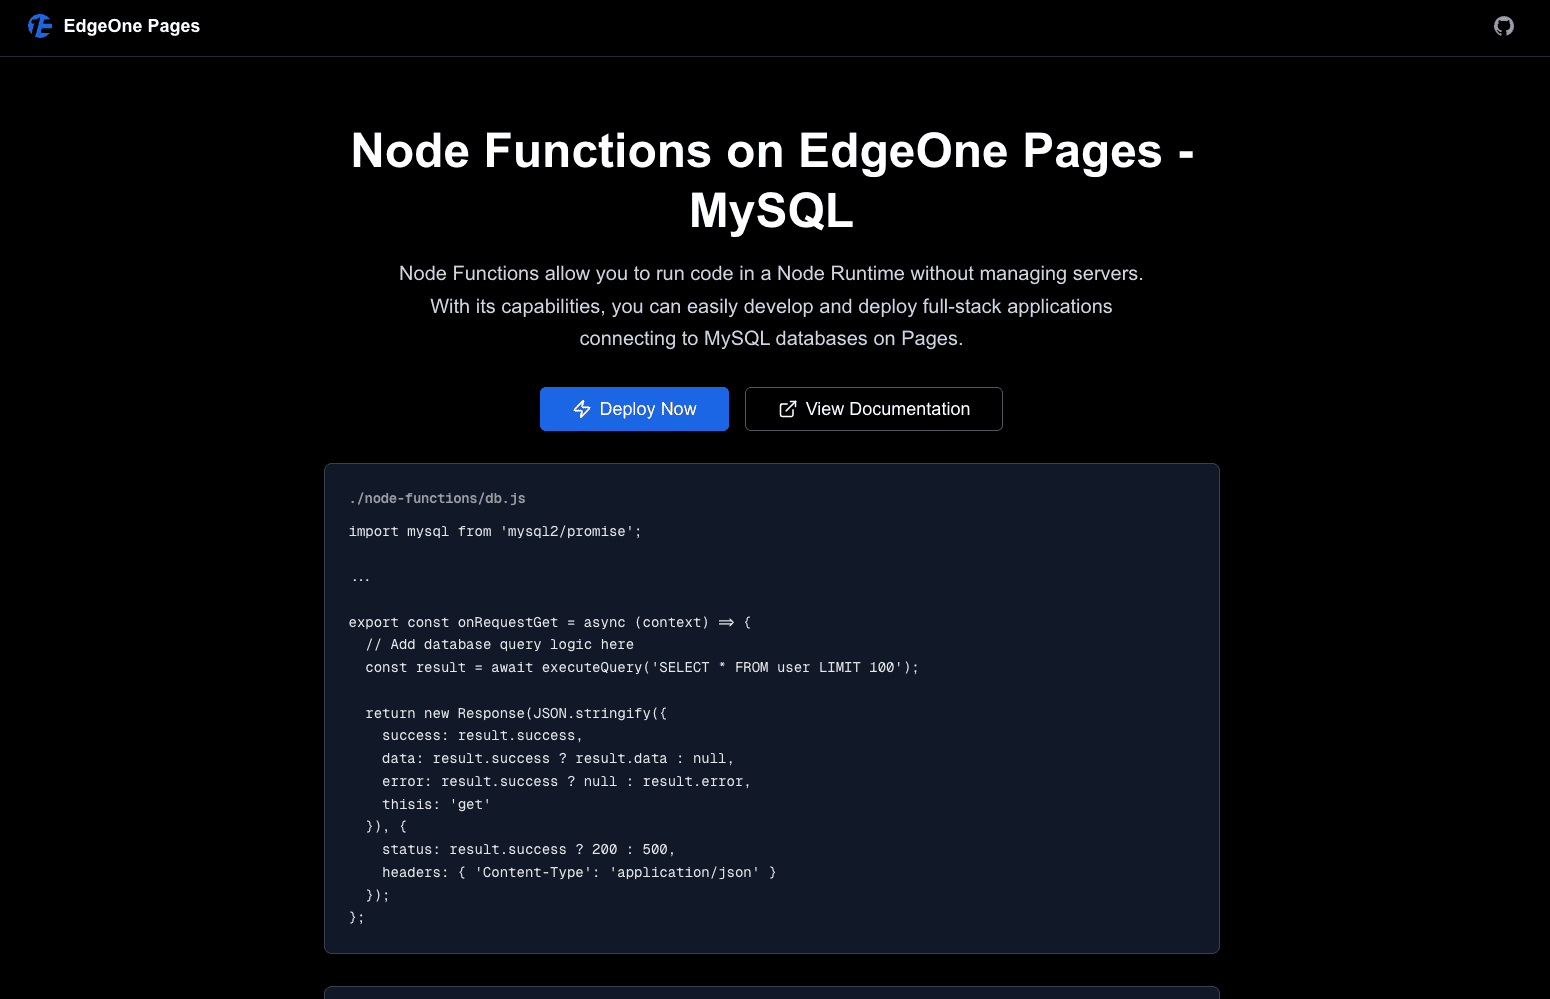1550x999 pixels.
Task: Go to home via EdgeOne Pages text
Action: 131,26
